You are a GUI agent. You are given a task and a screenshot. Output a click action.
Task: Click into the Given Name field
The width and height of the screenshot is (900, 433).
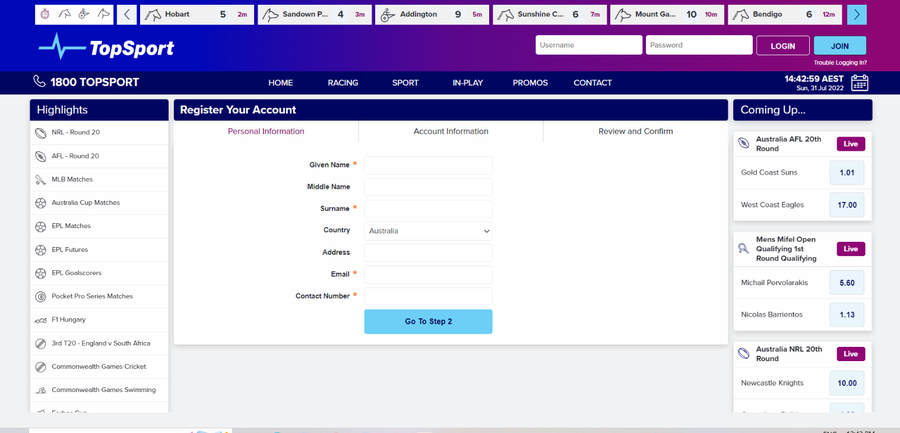tap(428, 165)
